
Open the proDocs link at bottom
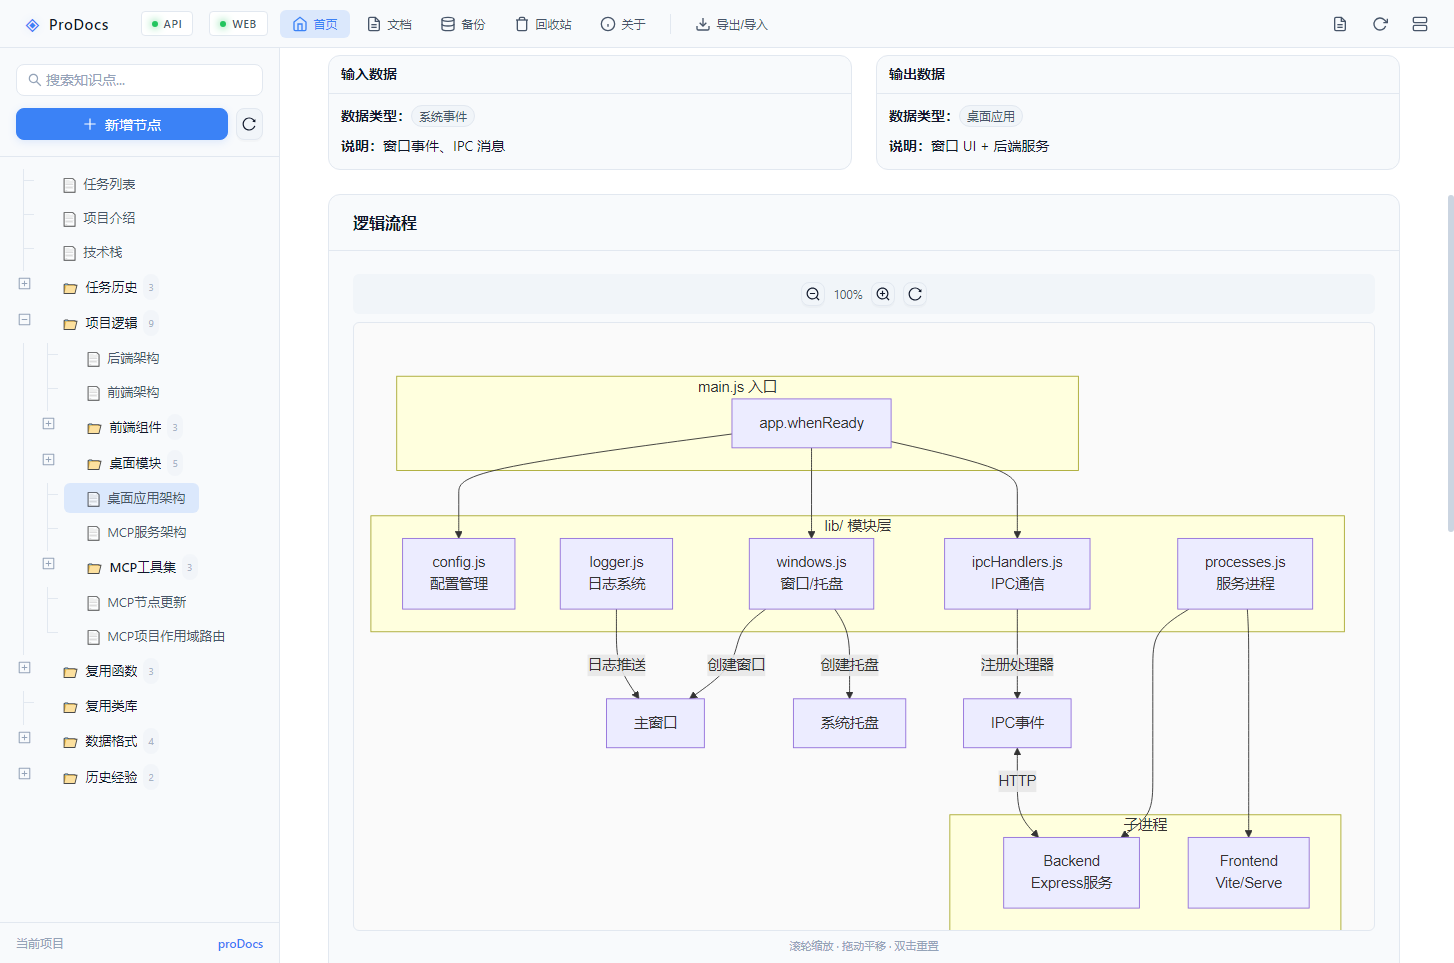click(240, 943)
